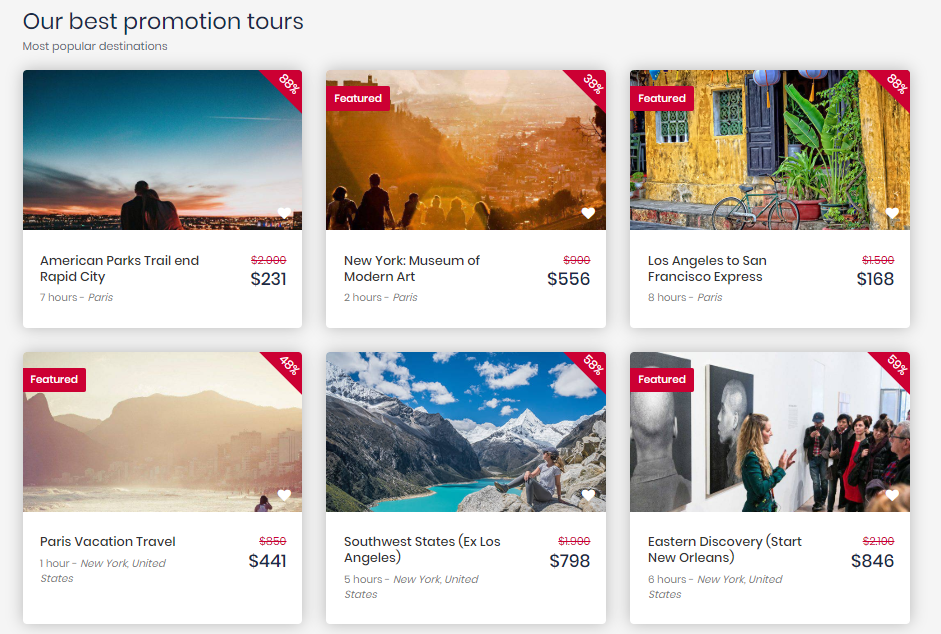Click the 88% discount ribbon on first tour
Screen dimensions: 941x634
coord(287,84)
